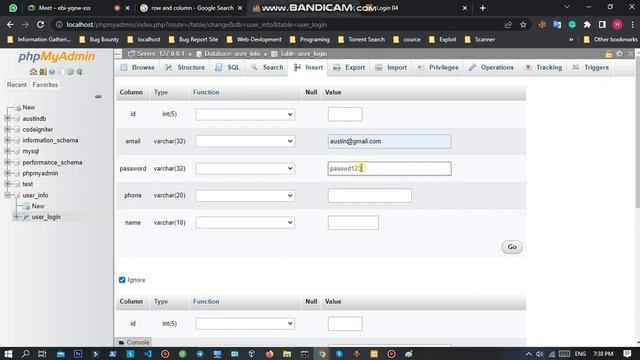The width and height of the screenshot is (640, 360).
Task: Expand the codeigniter database node
Action: pyautogui.click(x=7, y=129)
